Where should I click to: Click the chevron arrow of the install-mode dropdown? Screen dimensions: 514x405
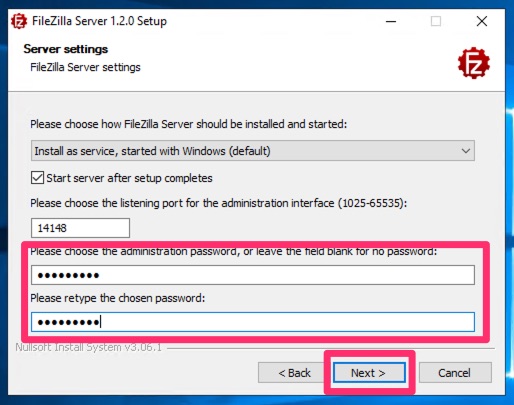pos(466,151)
